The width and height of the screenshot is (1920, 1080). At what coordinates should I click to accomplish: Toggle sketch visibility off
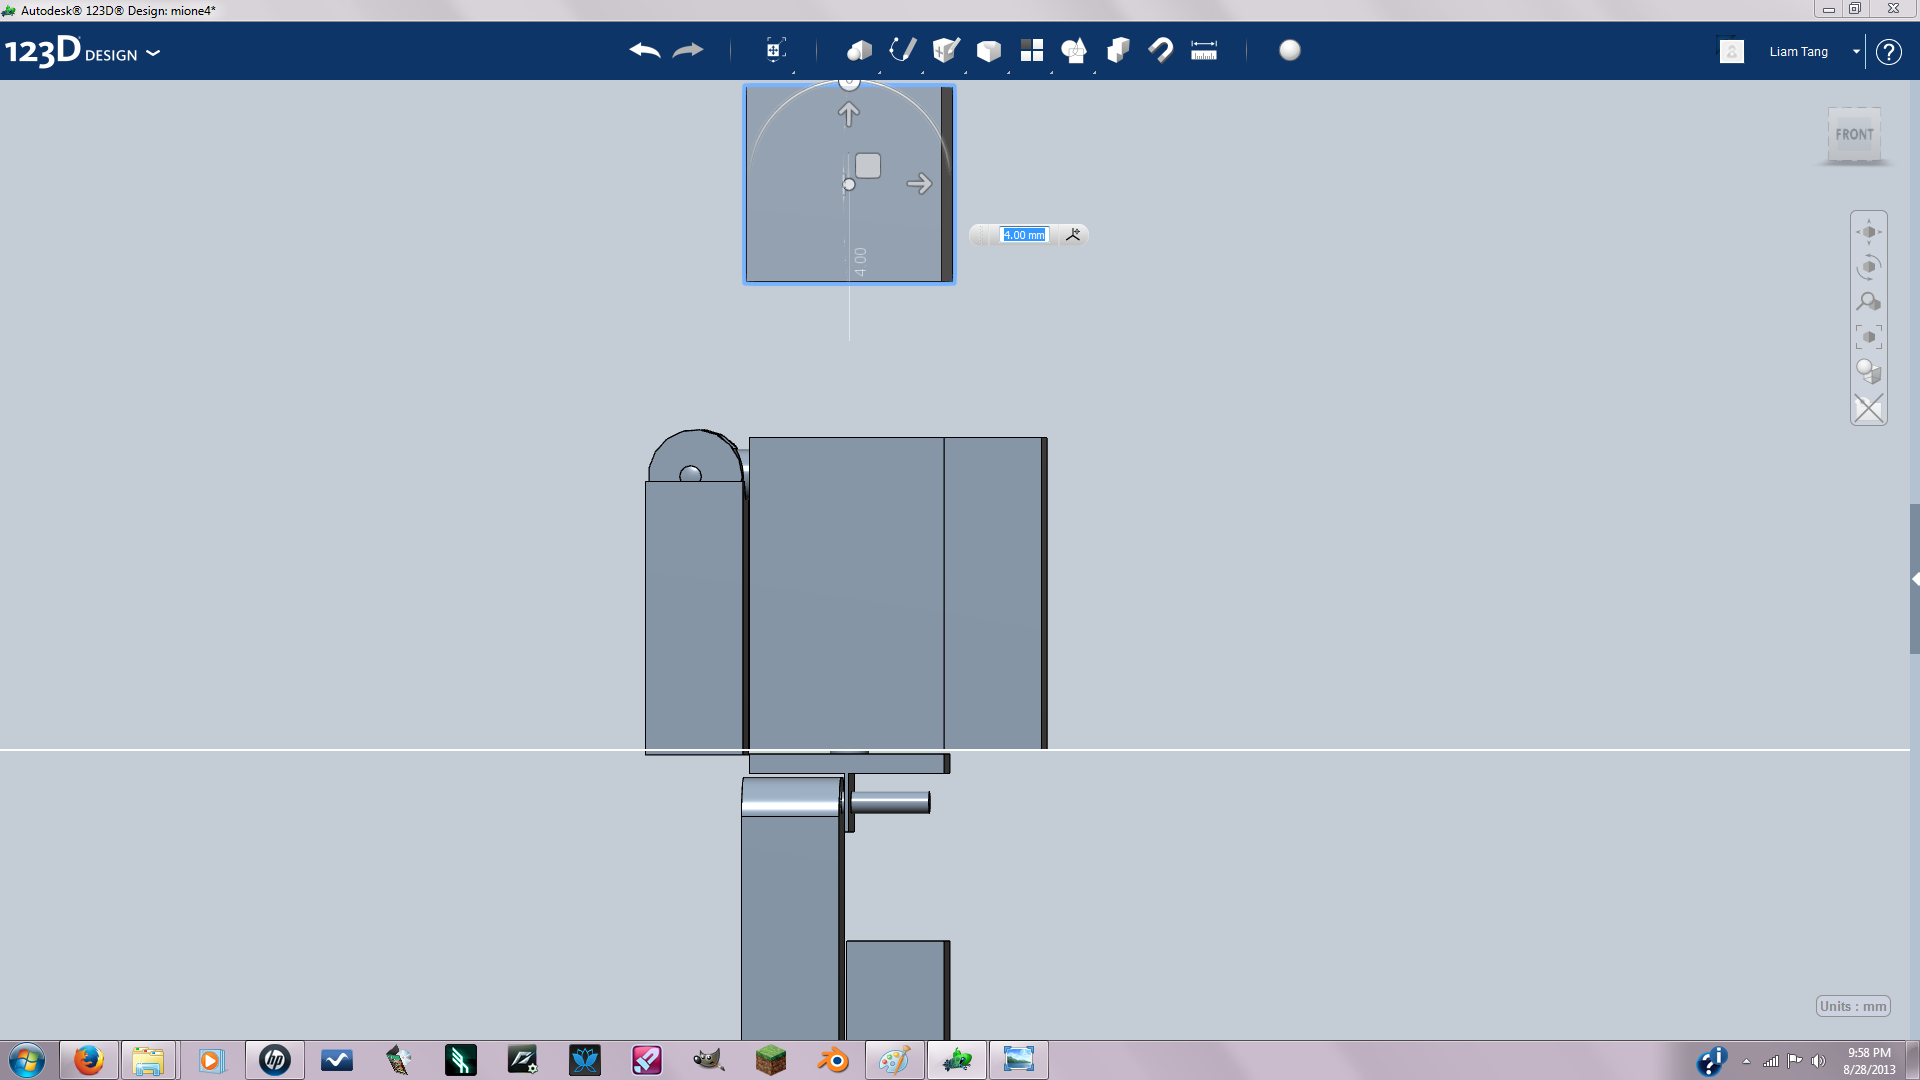(1869, 408)
